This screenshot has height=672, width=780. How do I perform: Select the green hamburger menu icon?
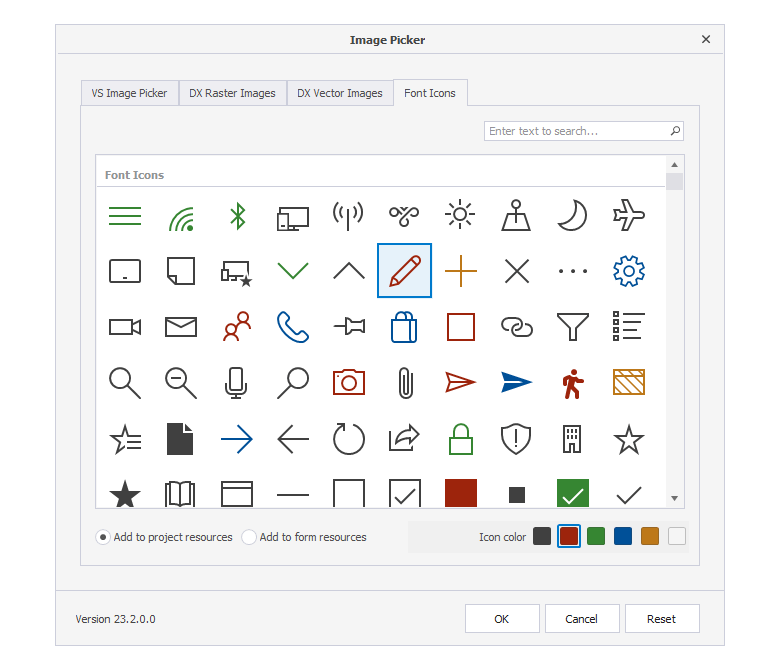pos(125,216)
